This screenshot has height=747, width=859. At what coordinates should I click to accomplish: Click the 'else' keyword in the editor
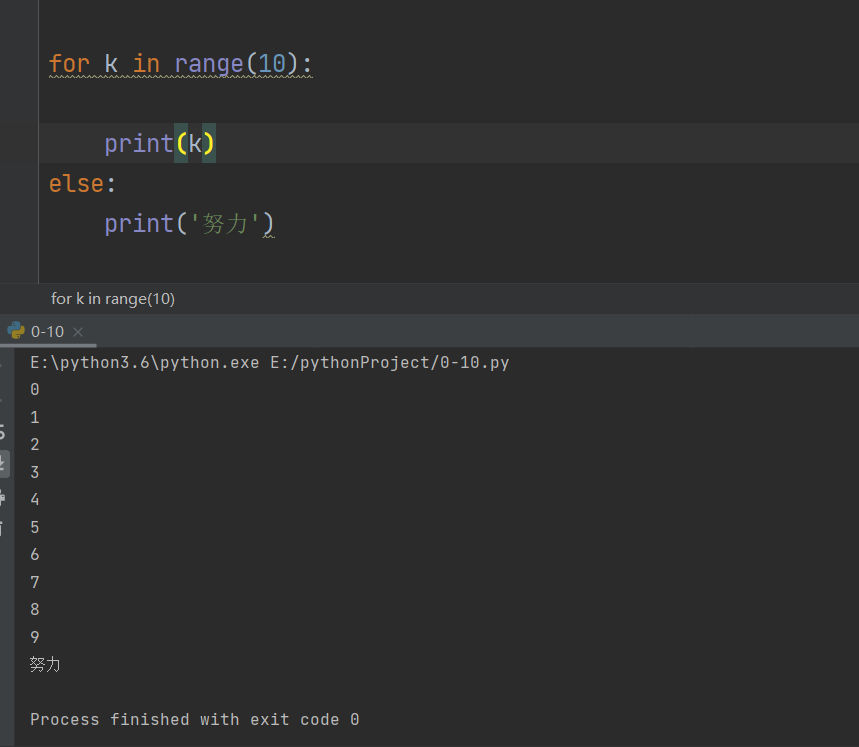76,183
